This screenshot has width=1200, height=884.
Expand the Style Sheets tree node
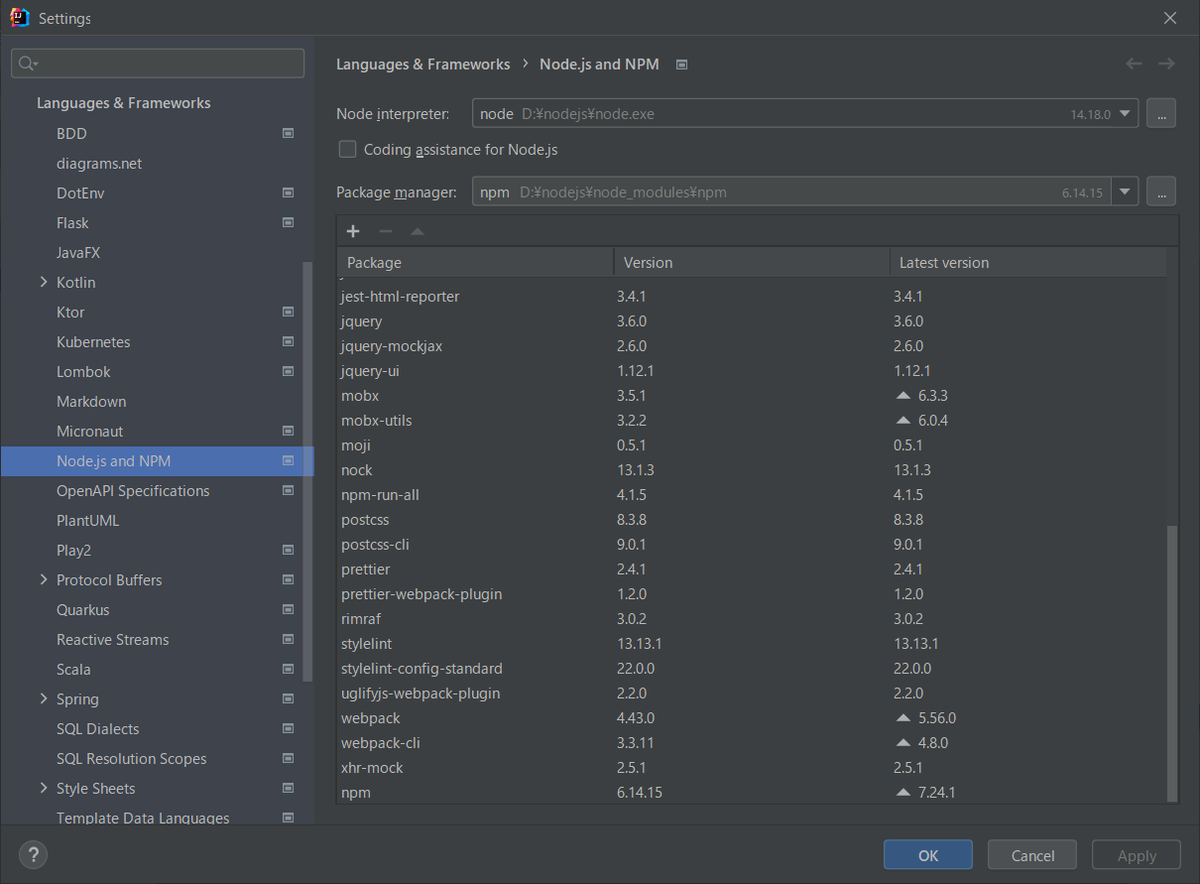coord(43,788)
